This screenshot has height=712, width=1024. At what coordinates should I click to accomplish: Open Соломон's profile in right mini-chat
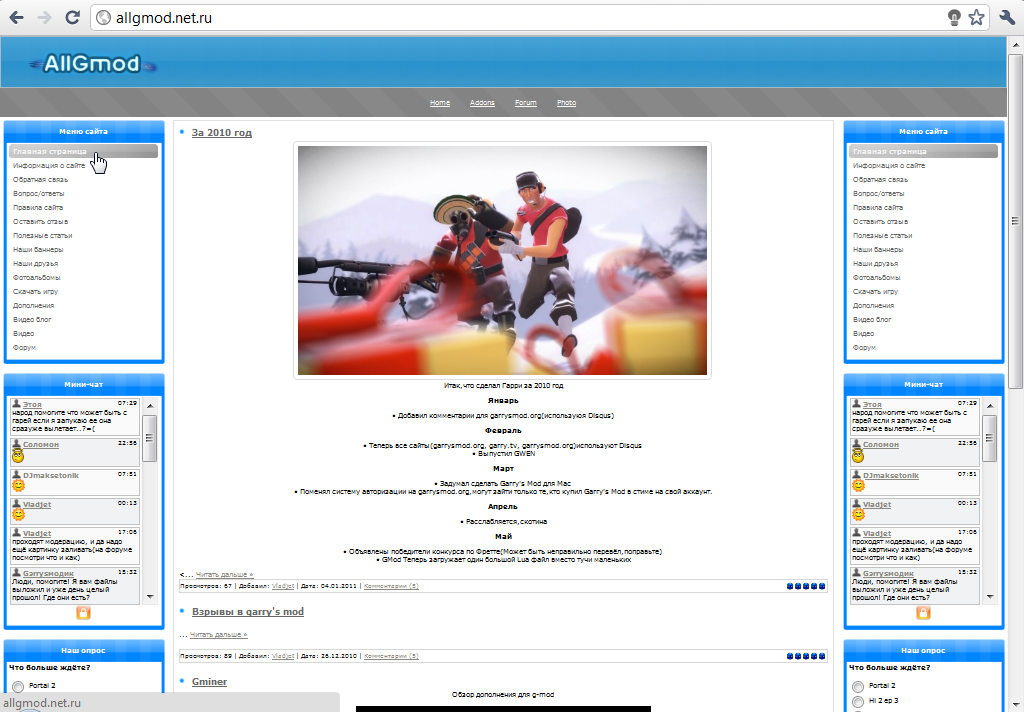coord(880,445)
